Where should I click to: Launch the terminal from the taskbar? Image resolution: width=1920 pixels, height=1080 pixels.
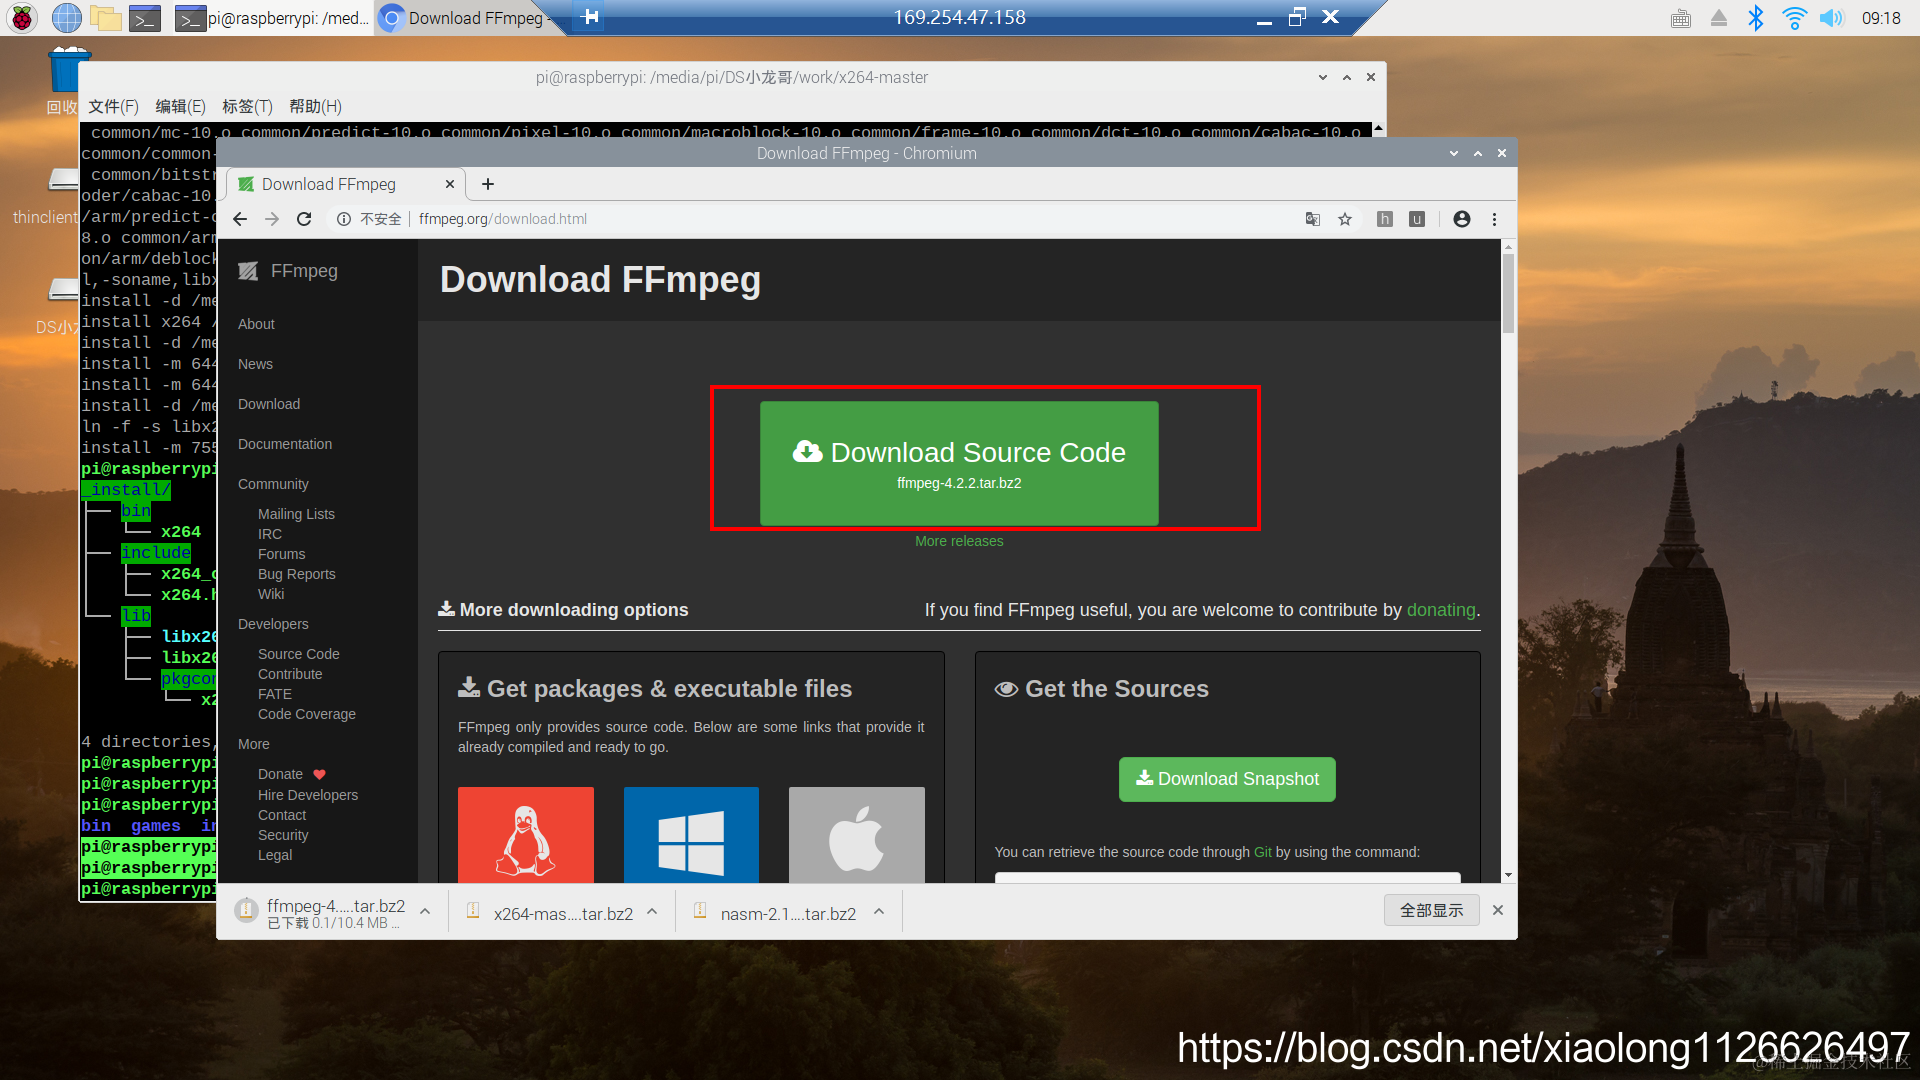(146, 18)
